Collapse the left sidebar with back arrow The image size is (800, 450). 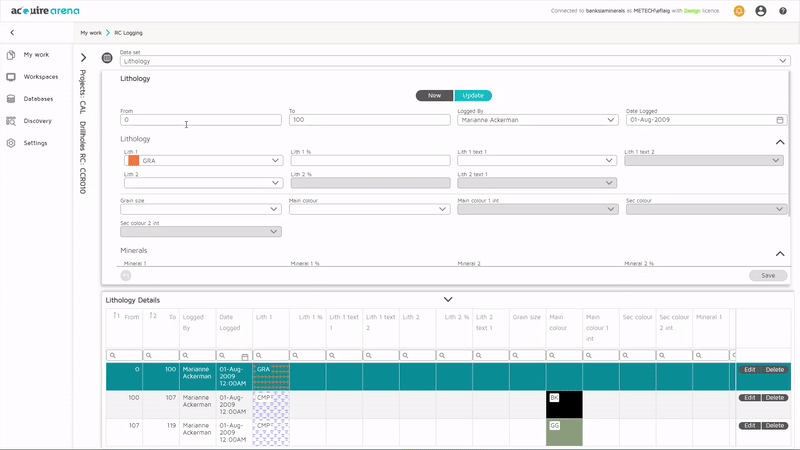11,33
